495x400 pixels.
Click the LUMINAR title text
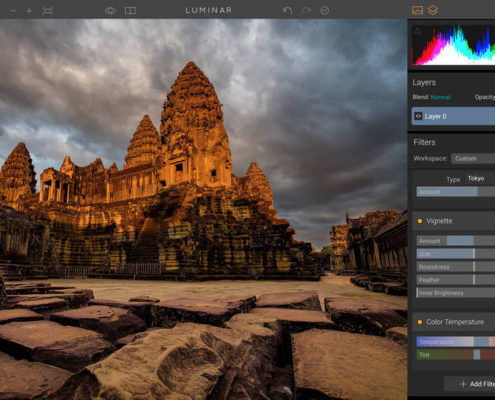coord(209,10)
